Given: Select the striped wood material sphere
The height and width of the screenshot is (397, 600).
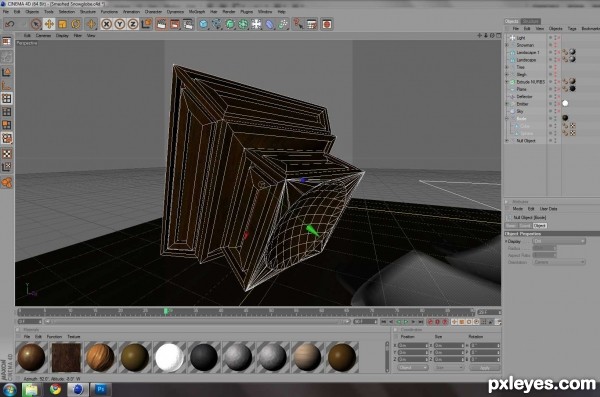Looking at the screenshot, I should coord(99,357).
